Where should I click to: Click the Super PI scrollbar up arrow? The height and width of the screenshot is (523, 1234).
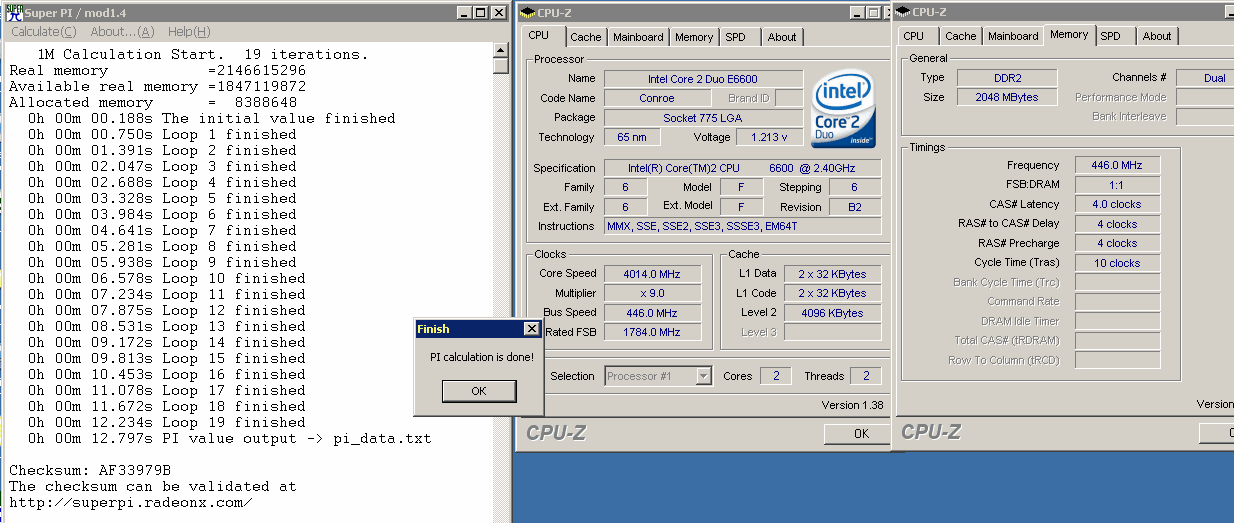[501, 50]
